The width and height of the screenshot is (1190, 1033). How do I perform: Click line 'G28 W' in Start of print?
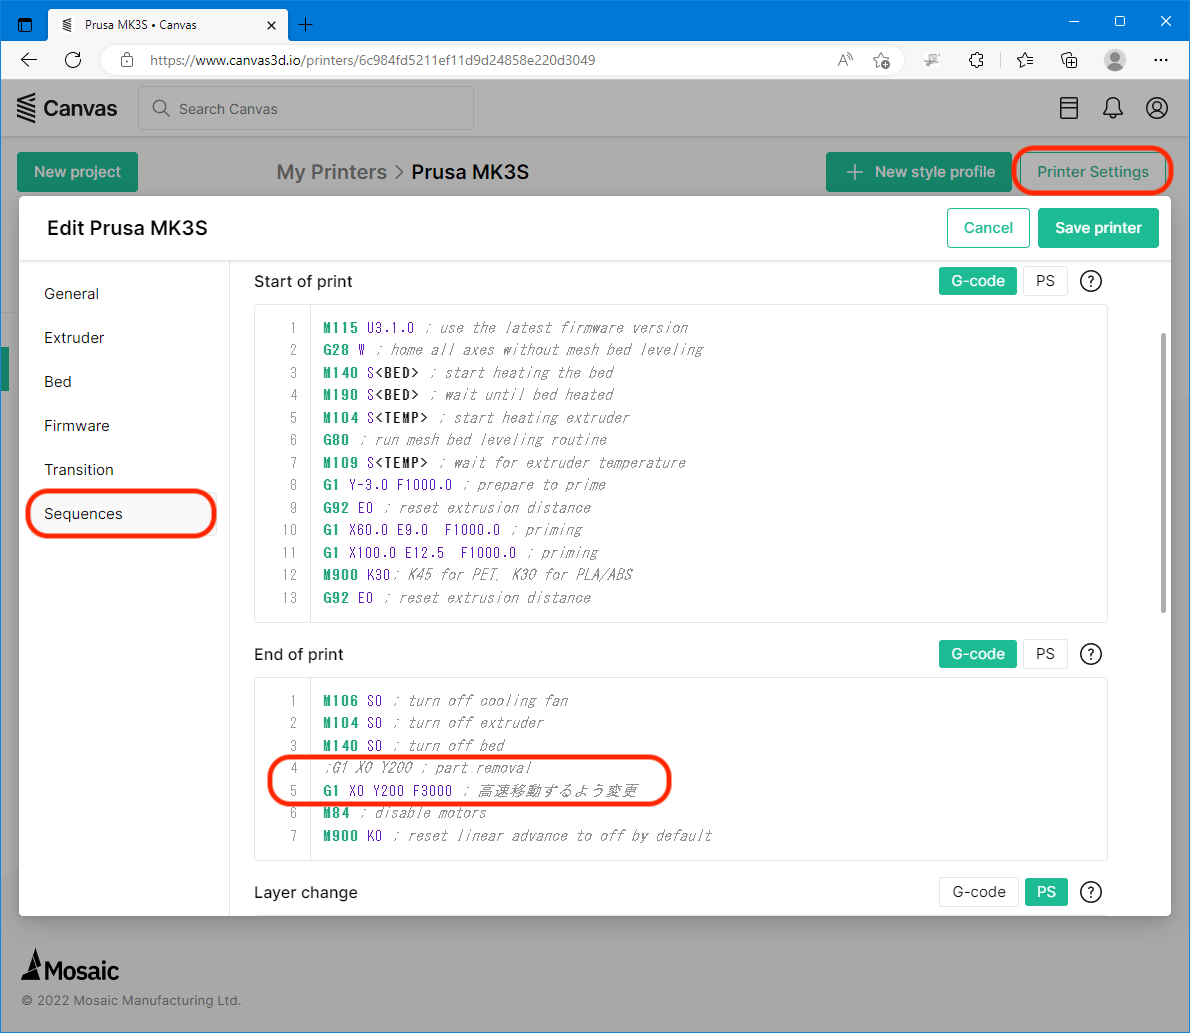click(x=513, y=350)
